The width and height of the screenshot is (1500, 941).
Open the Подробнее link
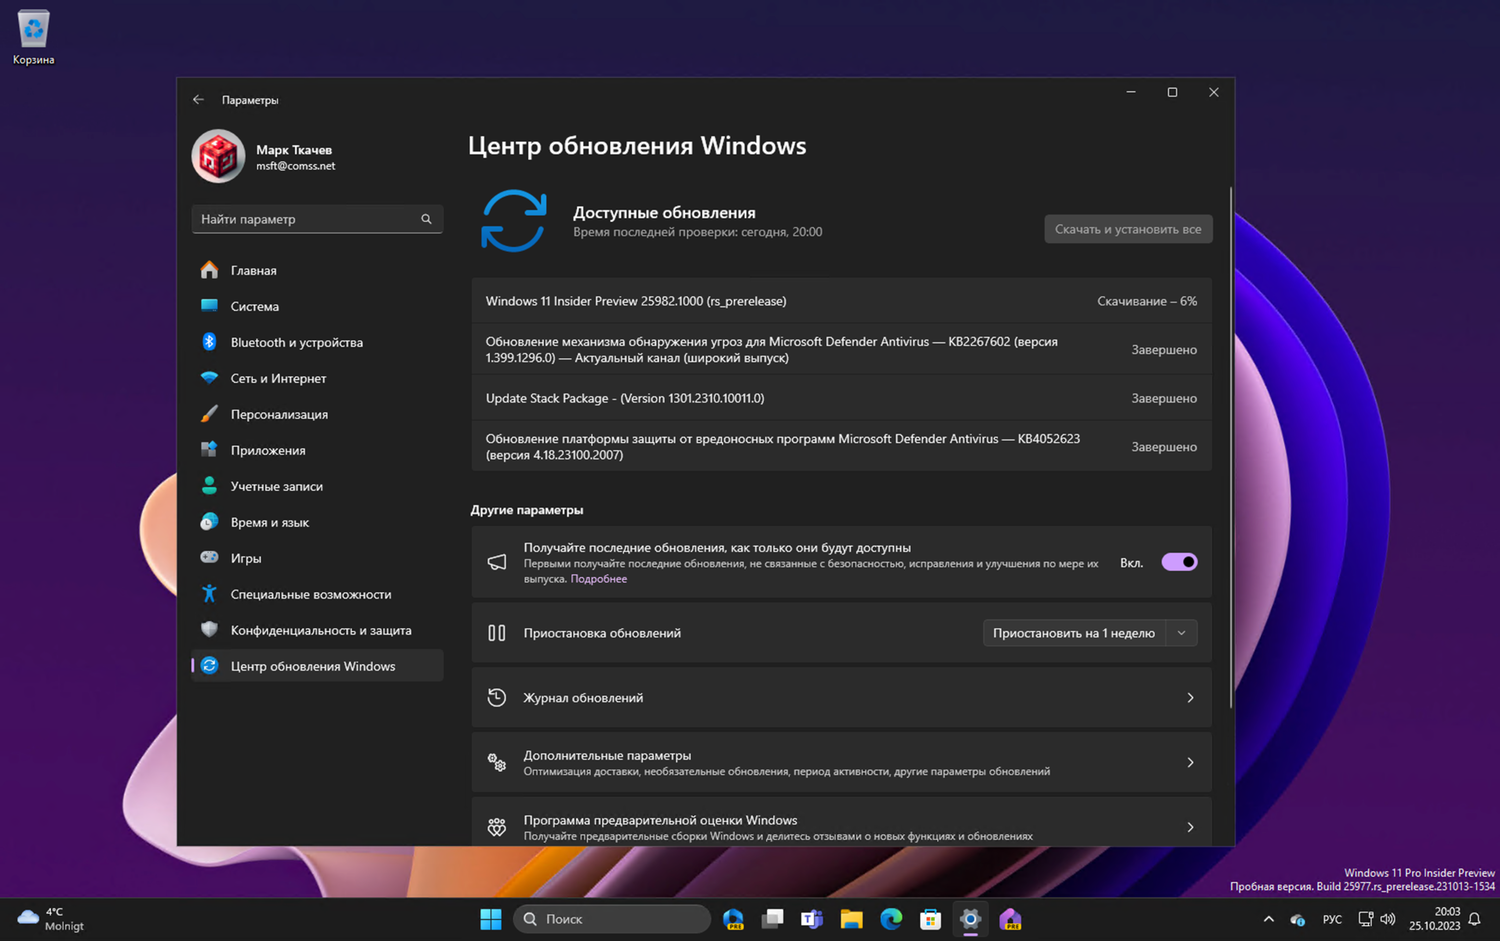[598, 578]
